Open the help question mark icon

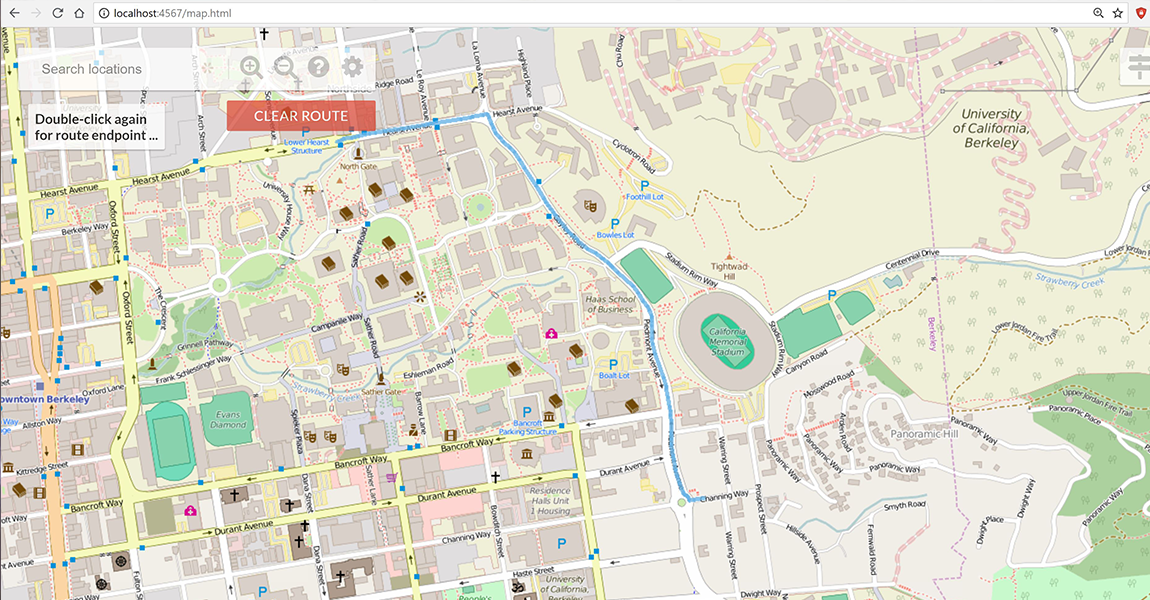318,67
